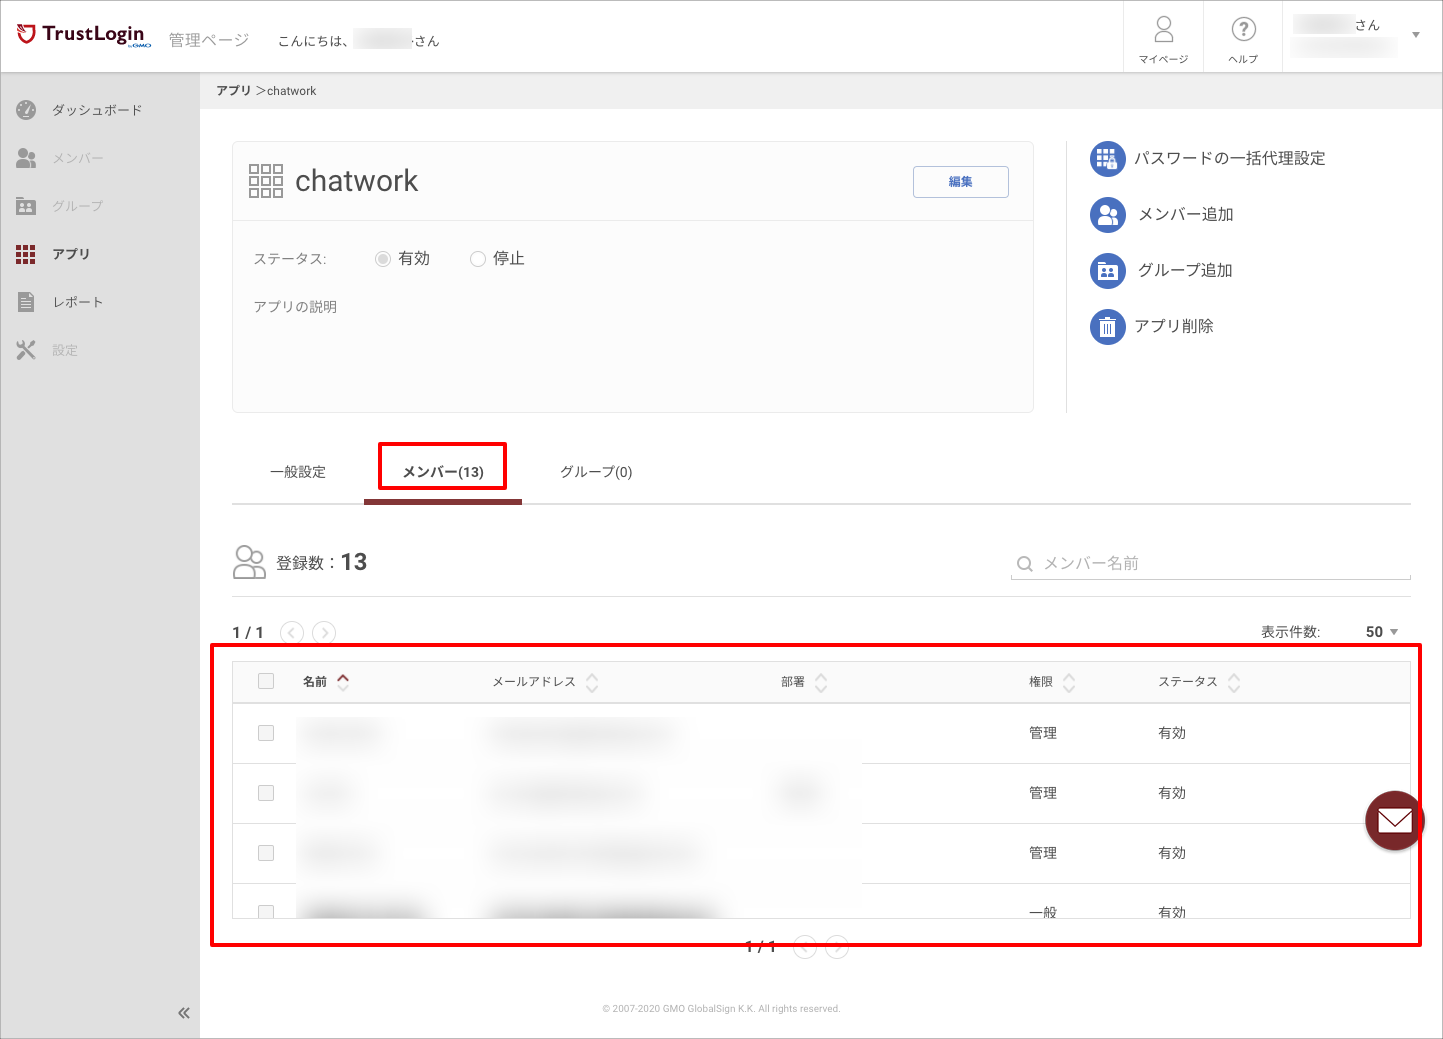Open アプリ in the sidebar menu
Viewport: 1443px width, 1039px height.
pyautogui.click(x=71, y=254)
